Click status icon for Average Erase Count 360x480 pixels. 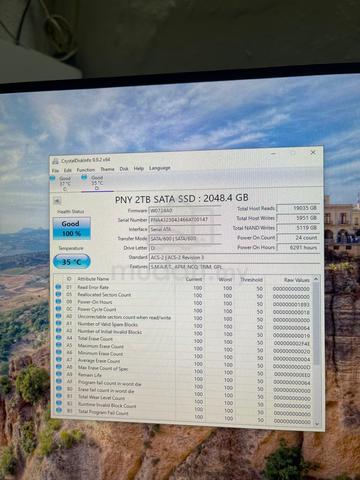click(59, 360)
